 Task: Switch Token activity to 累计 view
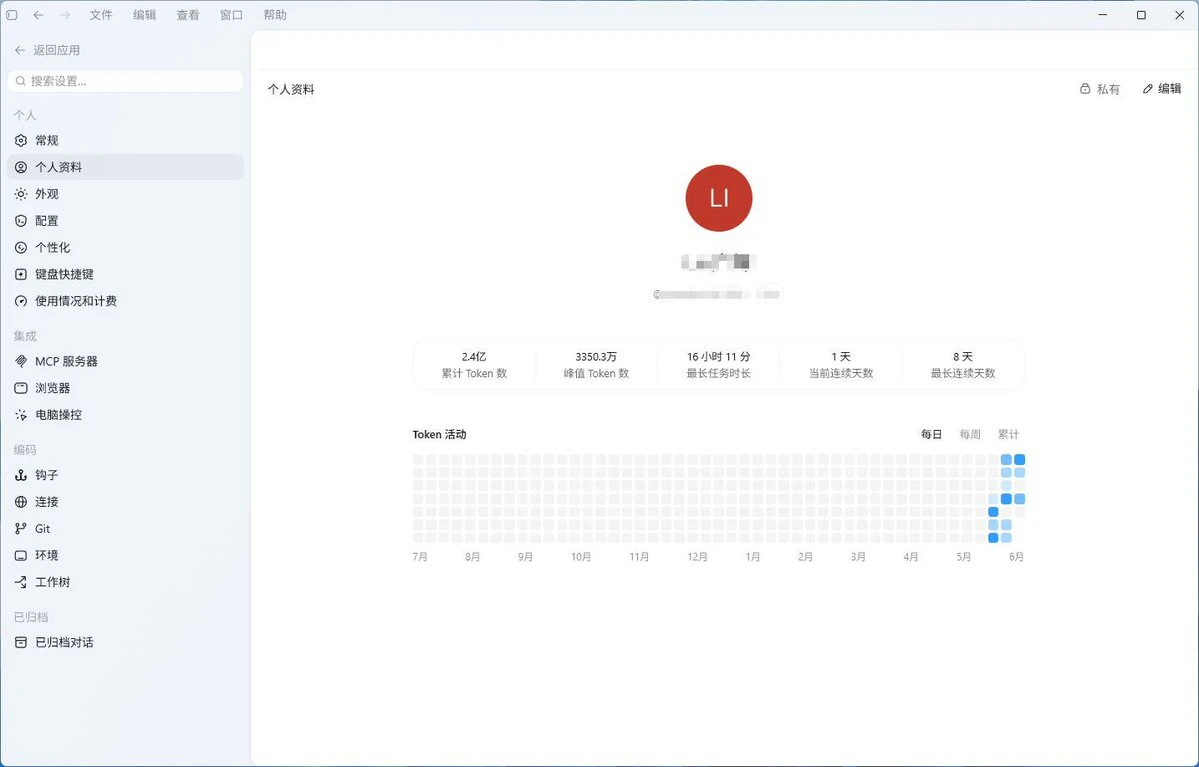pyautogui.click(x=1008, y=434)
